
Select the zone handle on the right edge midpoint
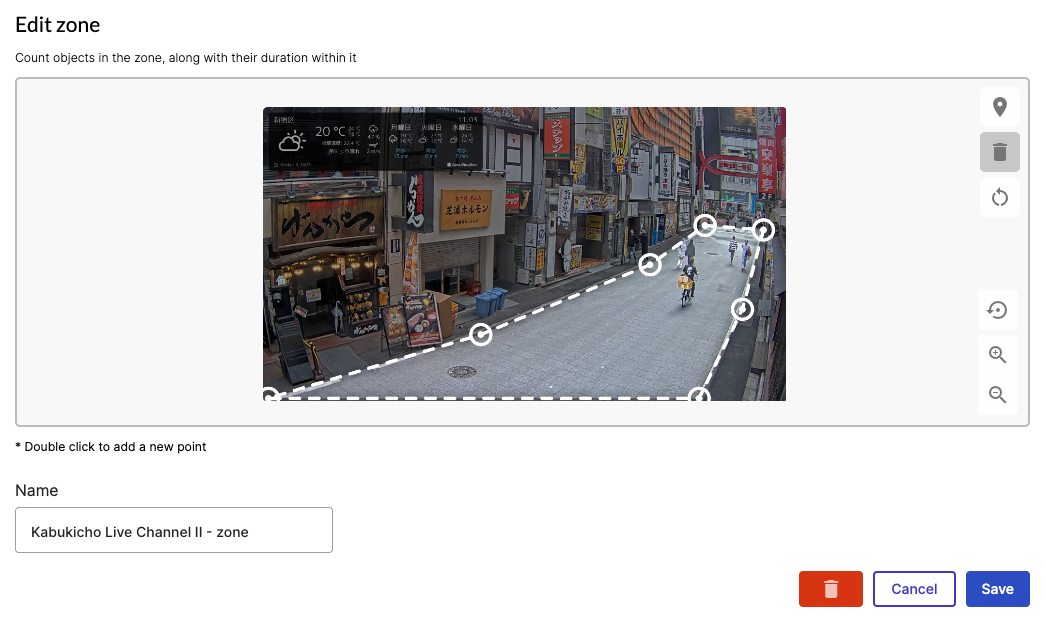click(x=742, y=309)
